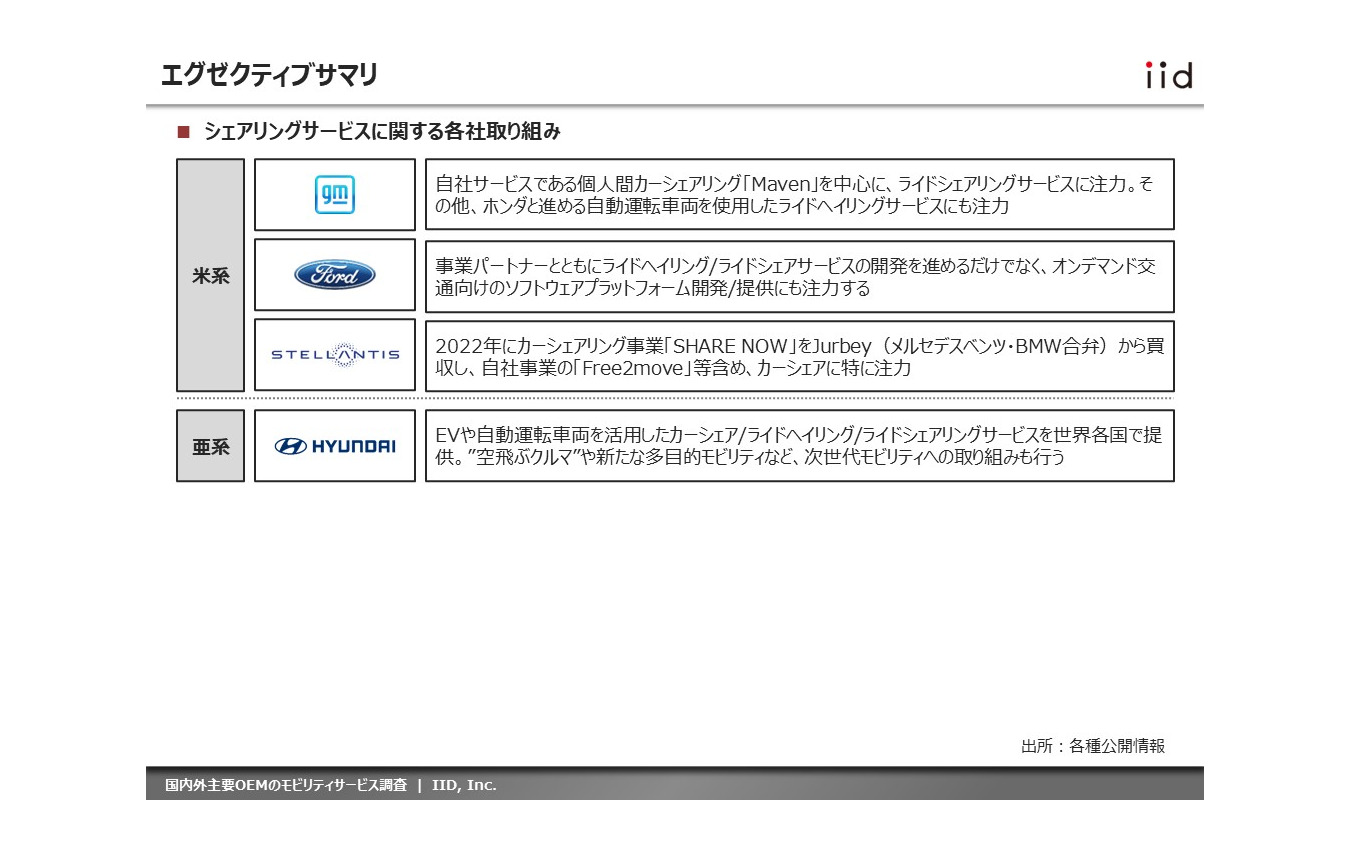Click the Ford oval logo

(335, 274)
